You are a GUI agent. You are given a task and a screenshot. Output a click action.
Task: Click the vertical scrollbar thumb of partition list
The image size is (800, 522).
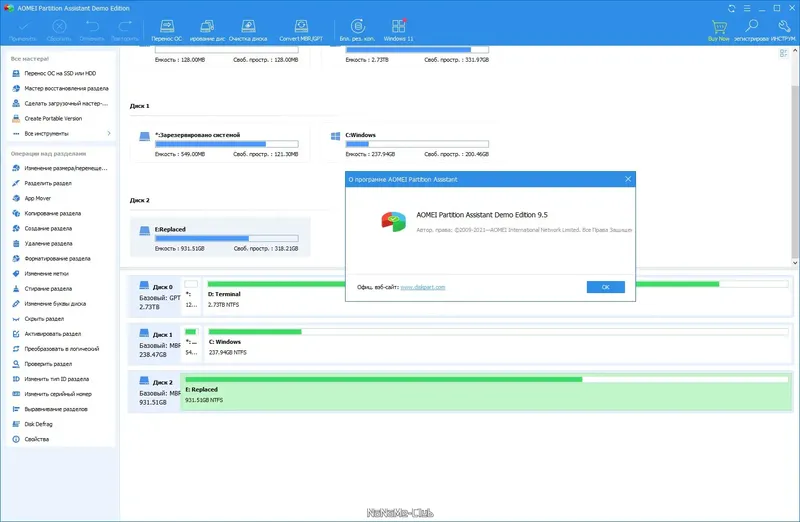(795, 171)
